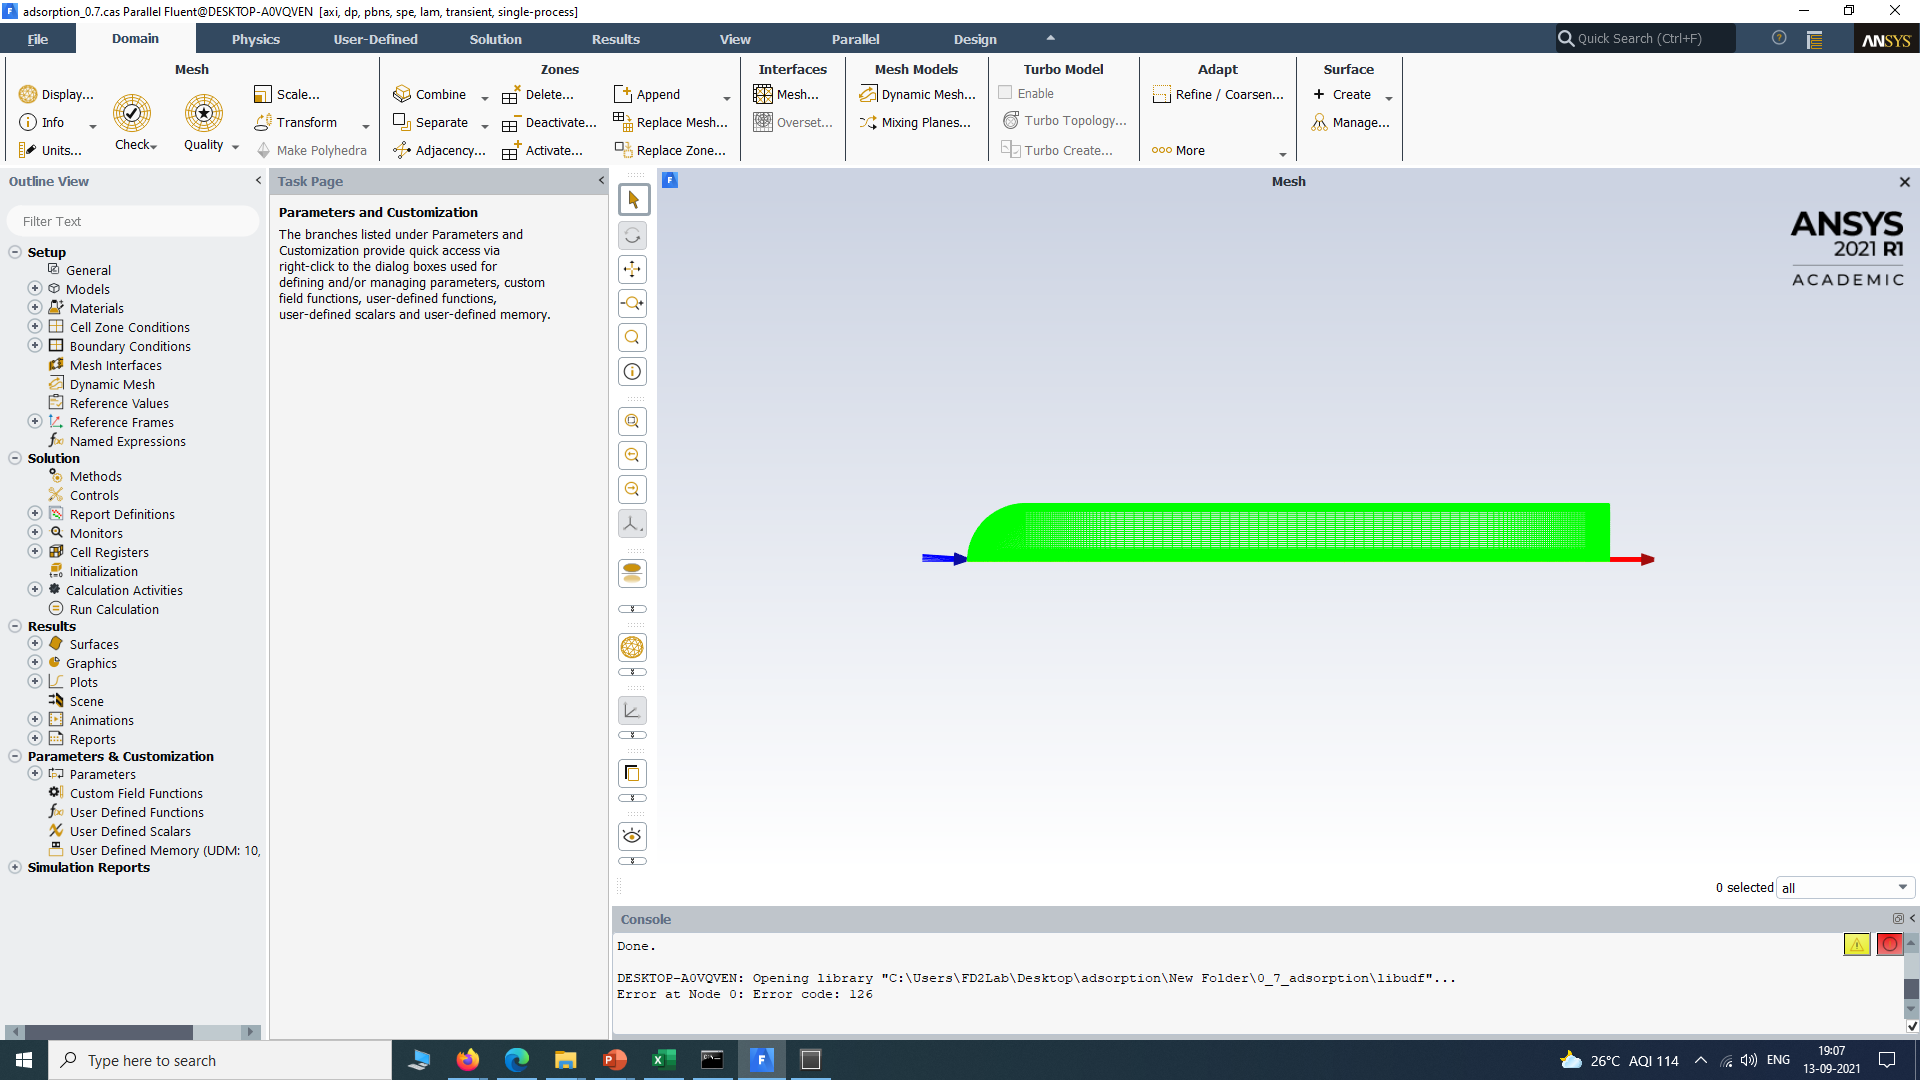The image size is (1920, 1080).
Task: Switch to the Results ribbon tab
Action: (616, 39)
